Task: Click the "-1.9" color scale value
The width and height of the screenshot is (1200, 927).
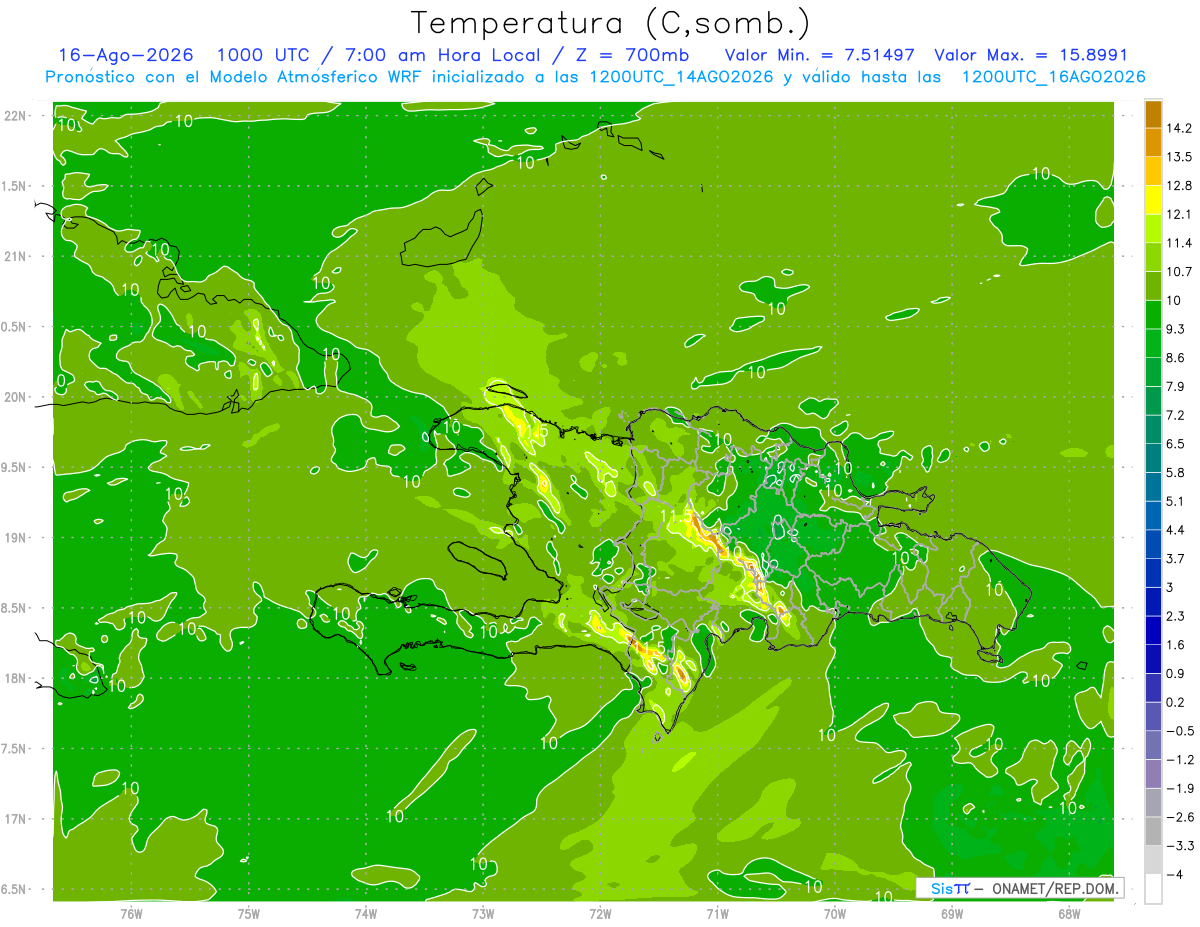Action: point(1178,788)
